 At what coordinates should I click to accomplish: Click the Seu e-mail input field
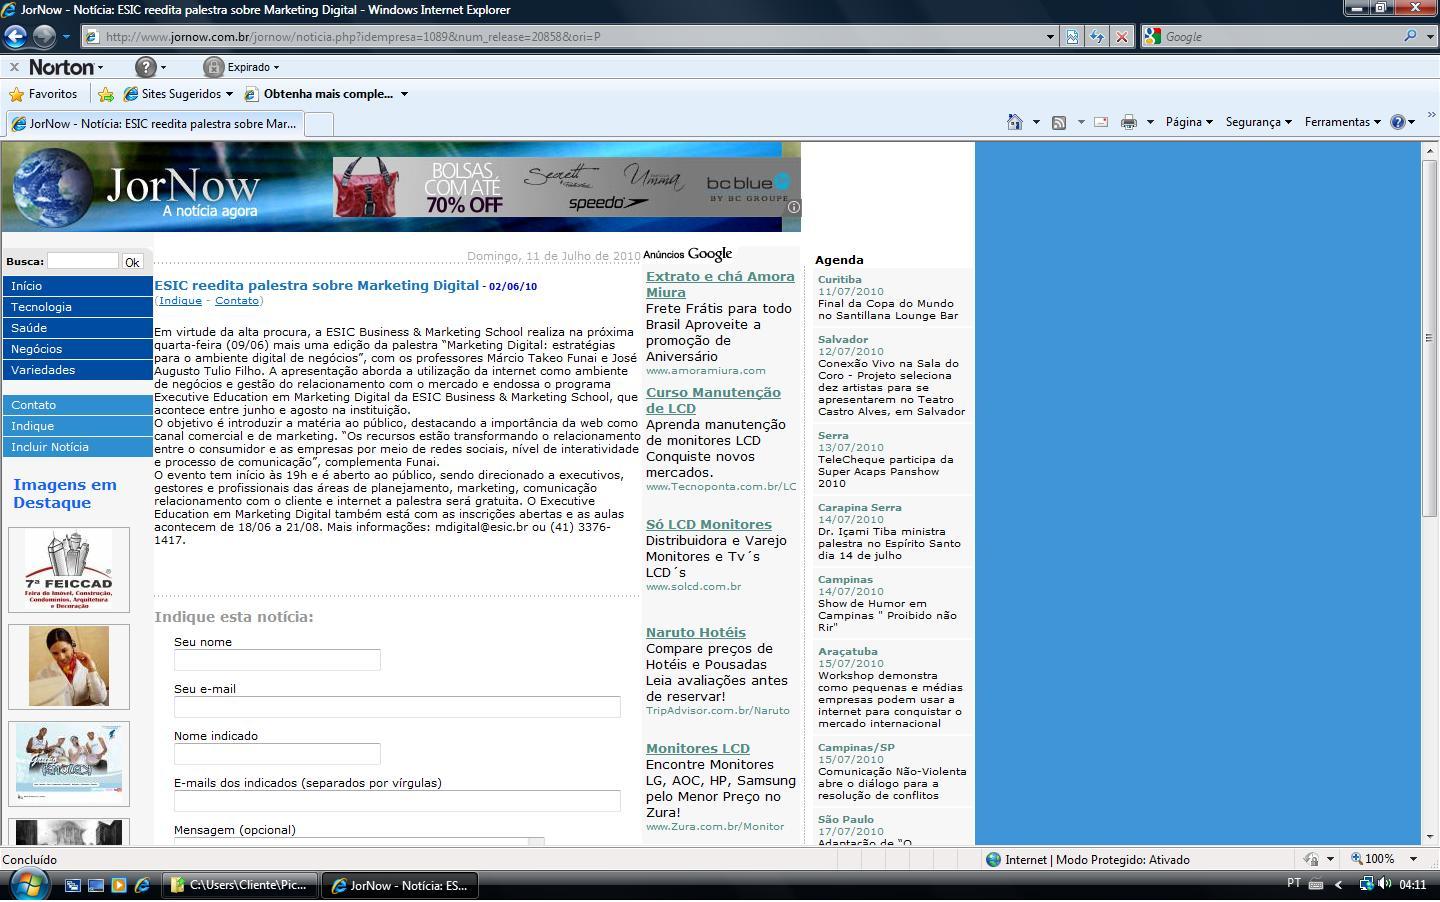pos(397,707)
